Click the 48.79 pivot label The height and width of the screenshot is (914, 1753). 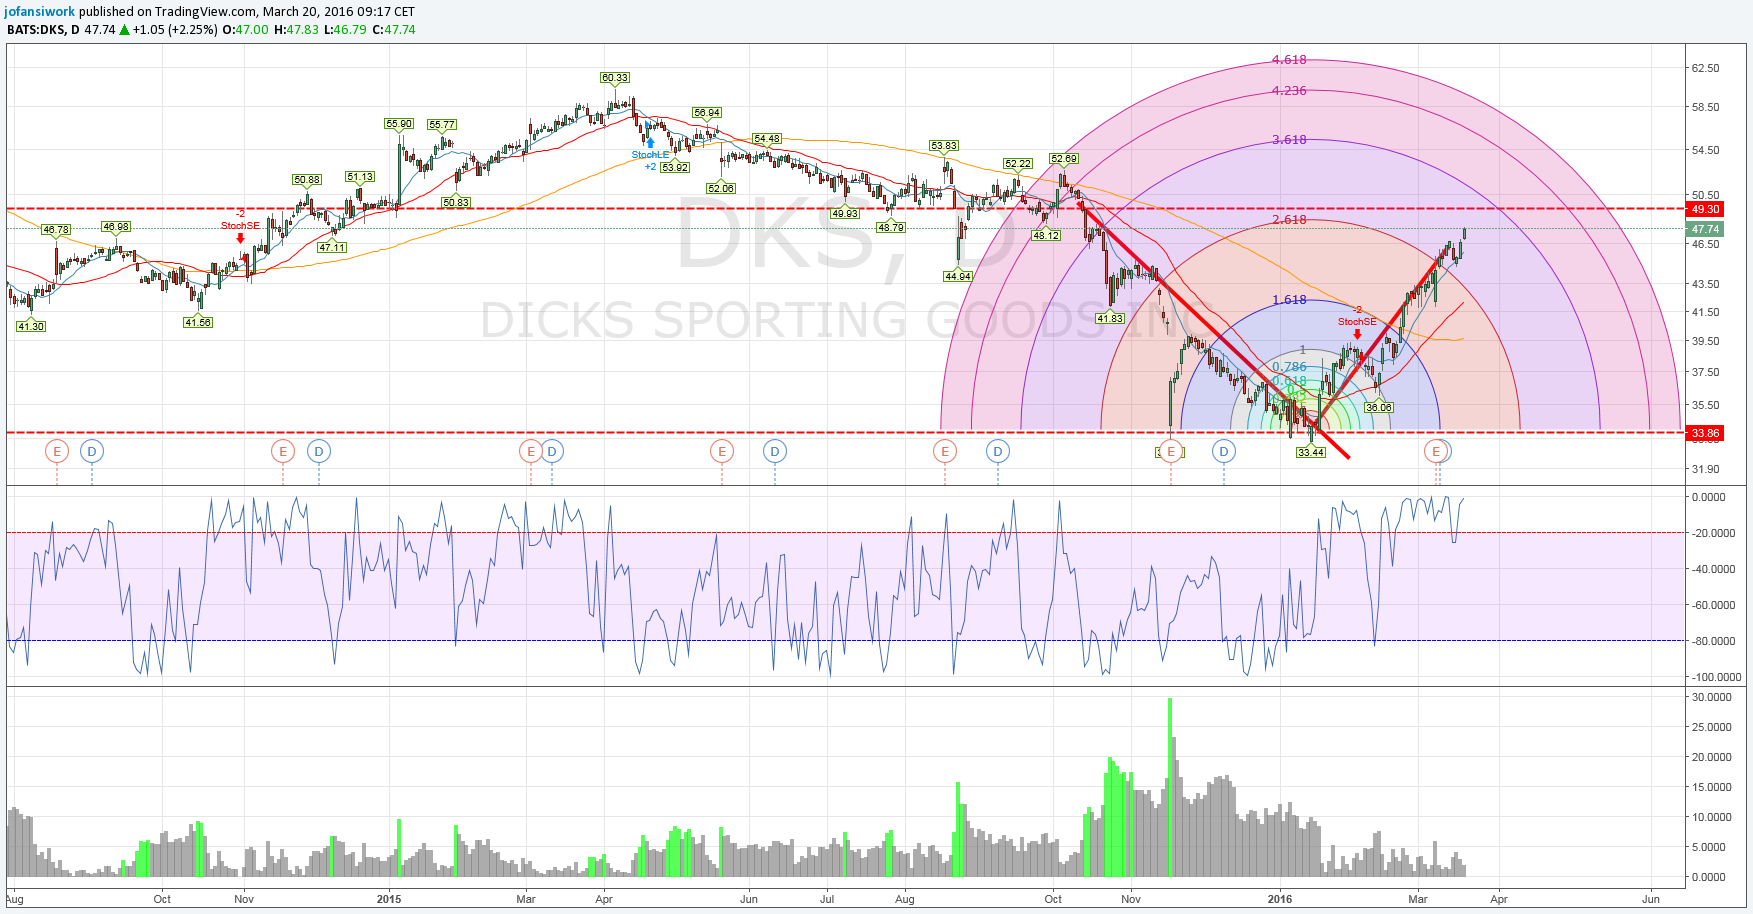(x=891, y=227)
